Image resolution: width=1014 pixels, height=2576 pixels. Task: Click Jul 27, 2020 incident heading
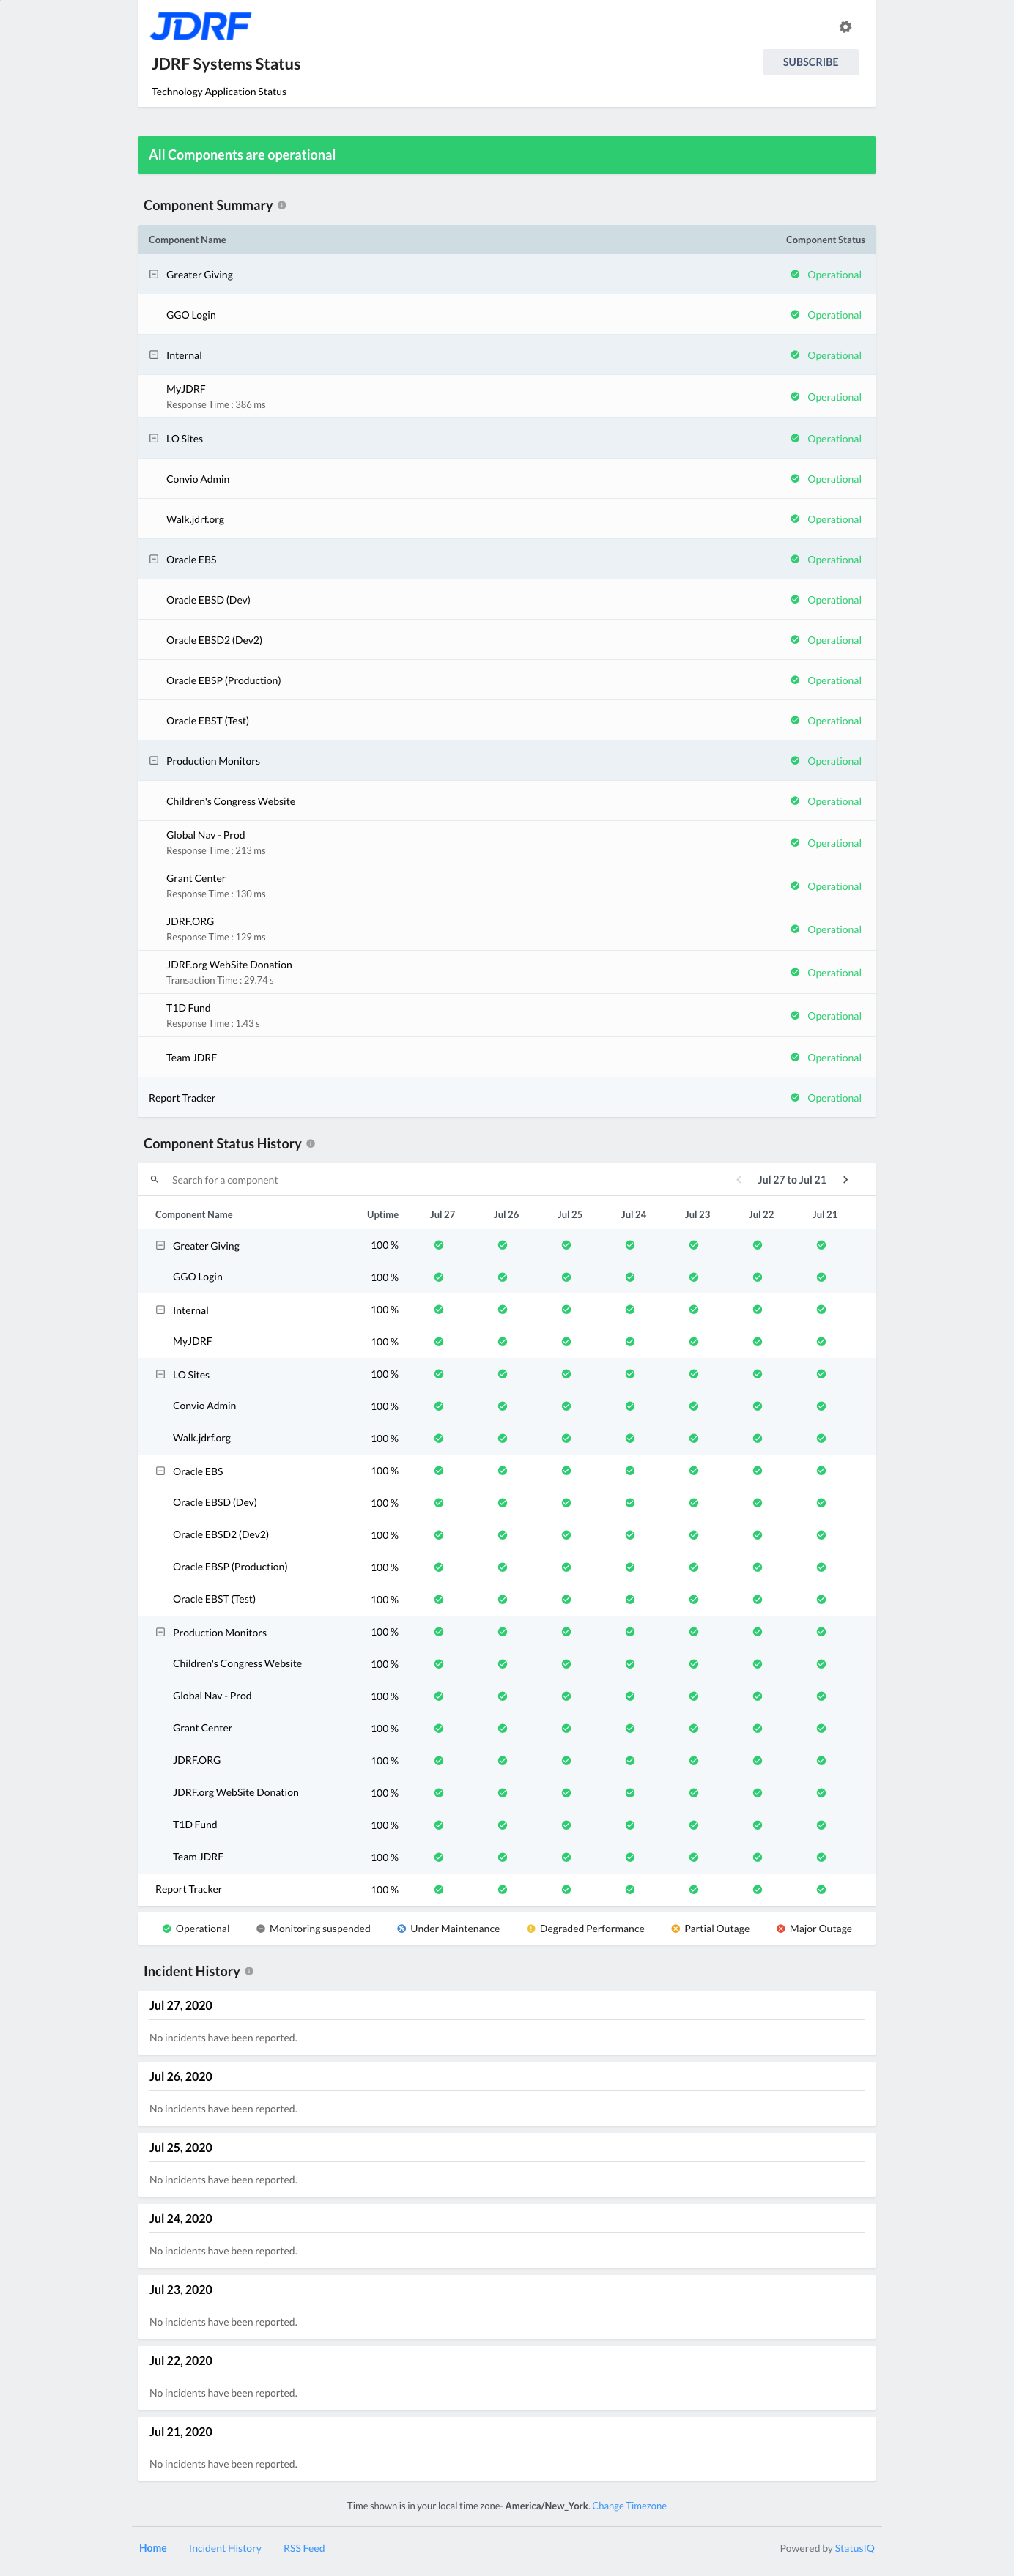[x=181, y=2005]
